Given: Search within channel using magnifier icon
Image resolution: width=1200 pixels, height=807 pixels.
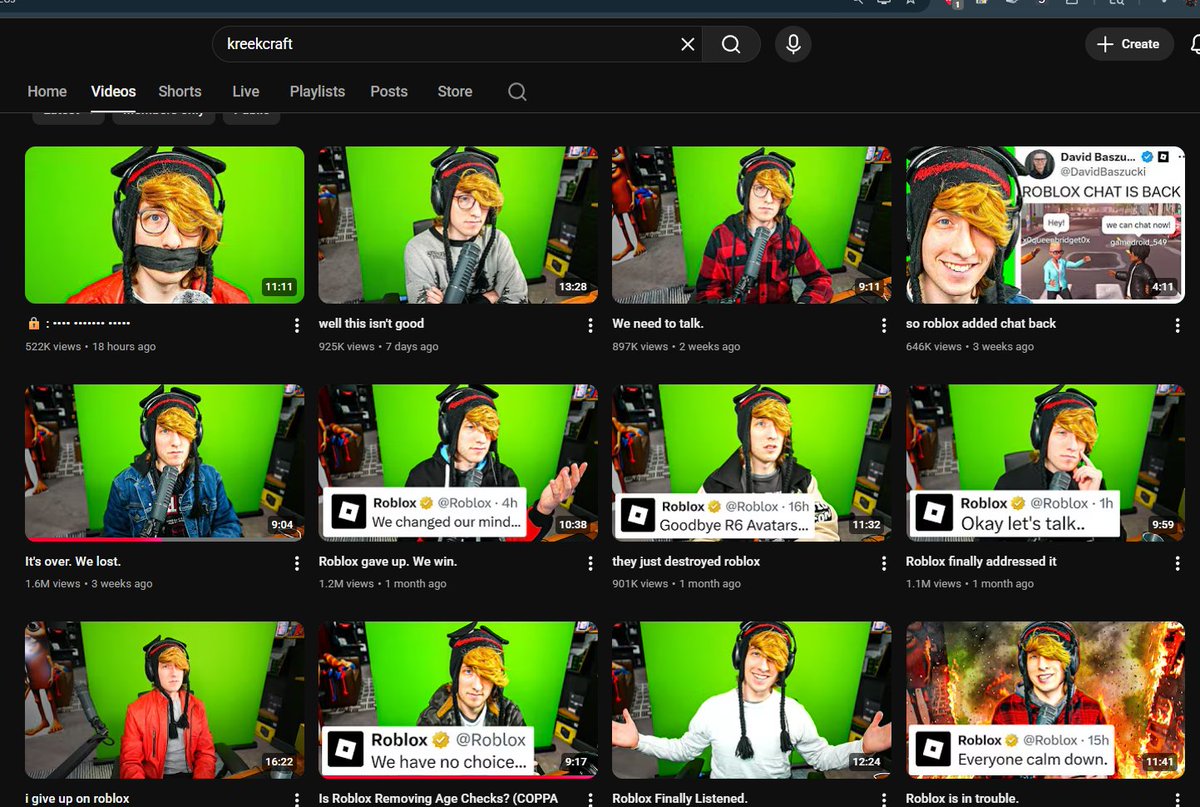Looking at the screenshot, I should (x=517, y=91).
